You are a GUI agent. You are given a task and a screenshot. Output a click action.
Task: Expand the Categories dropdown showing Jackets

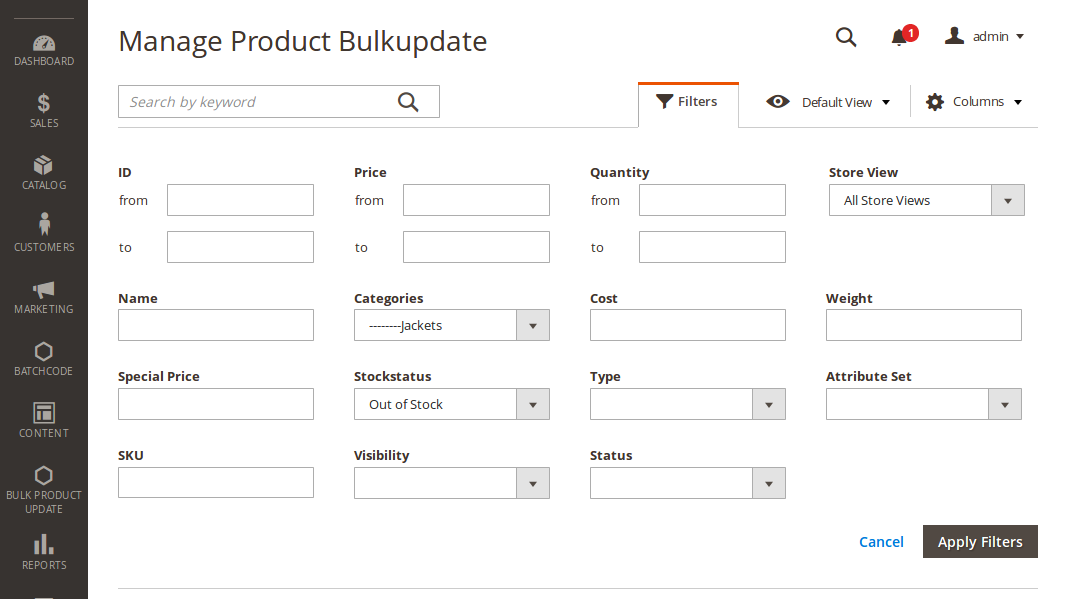[451, 325]
